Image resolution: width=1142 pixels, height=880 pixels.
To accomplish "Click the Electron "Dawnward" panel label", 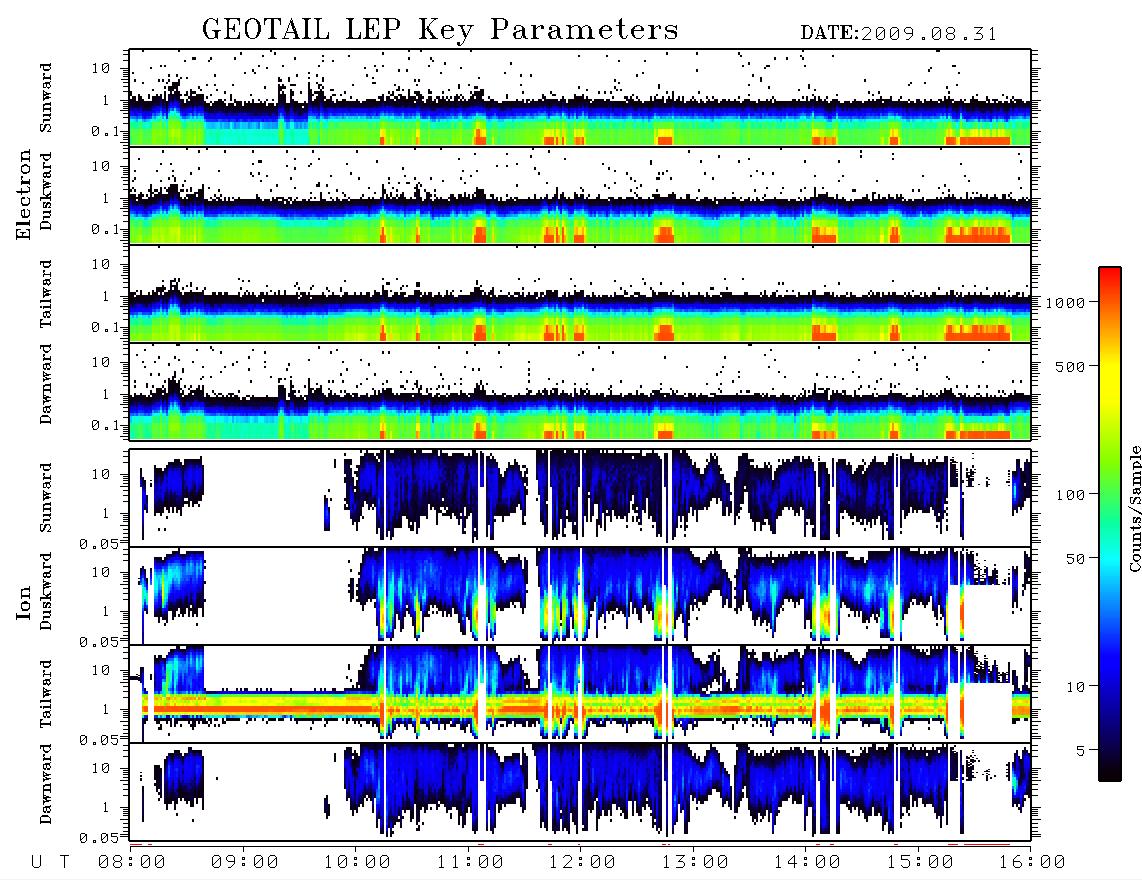I will [46, 384].
